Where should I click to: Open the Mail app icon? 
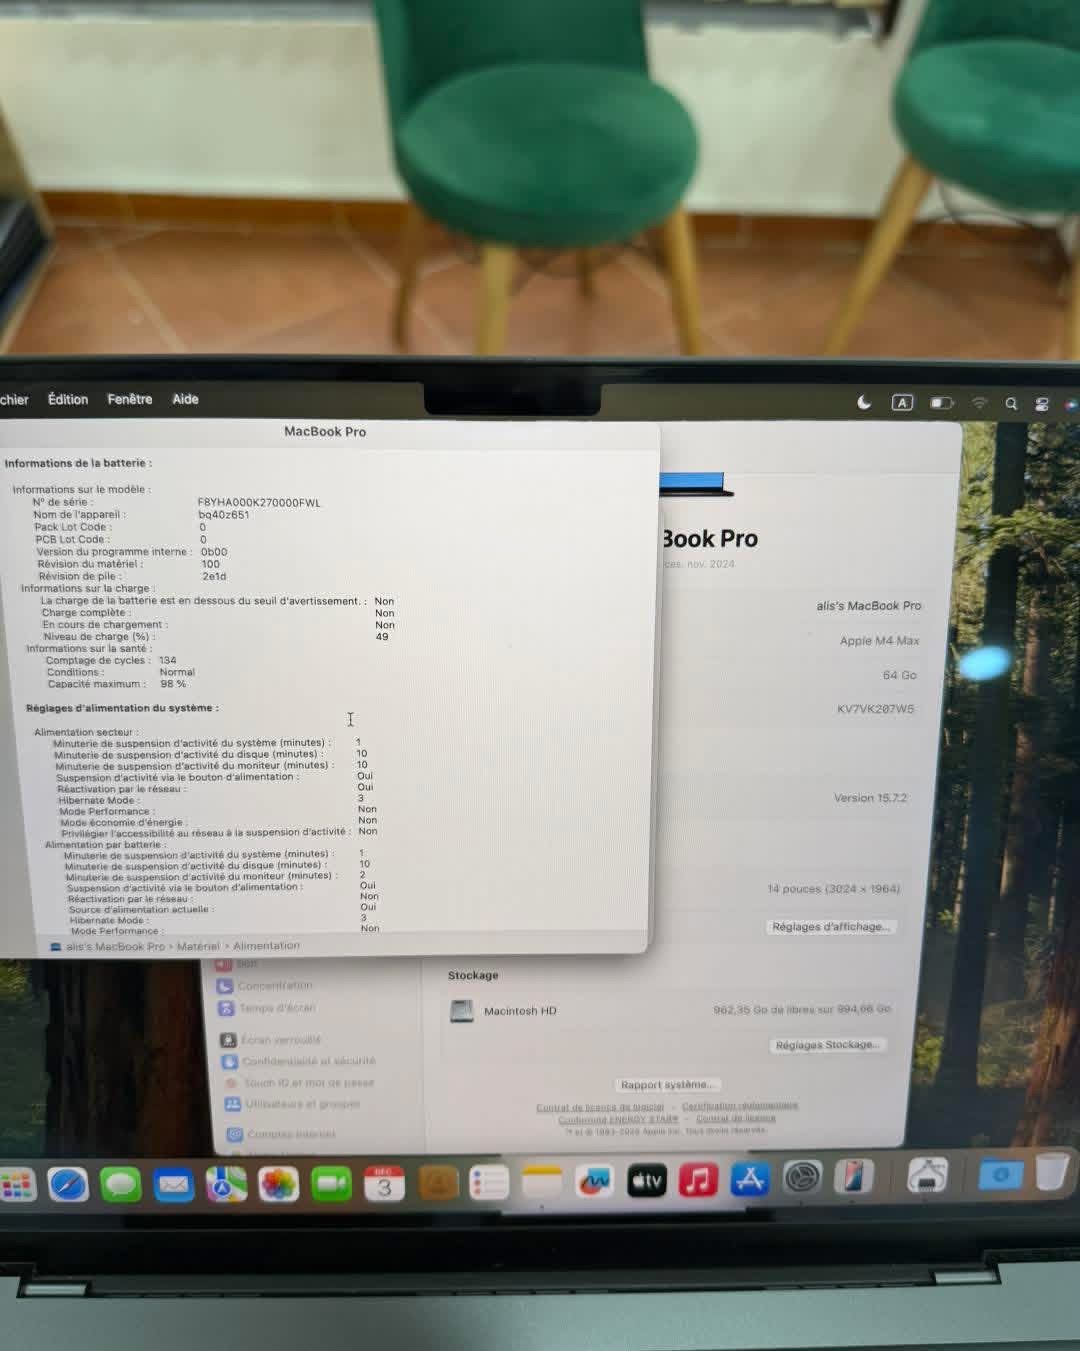coord(174,1185)
